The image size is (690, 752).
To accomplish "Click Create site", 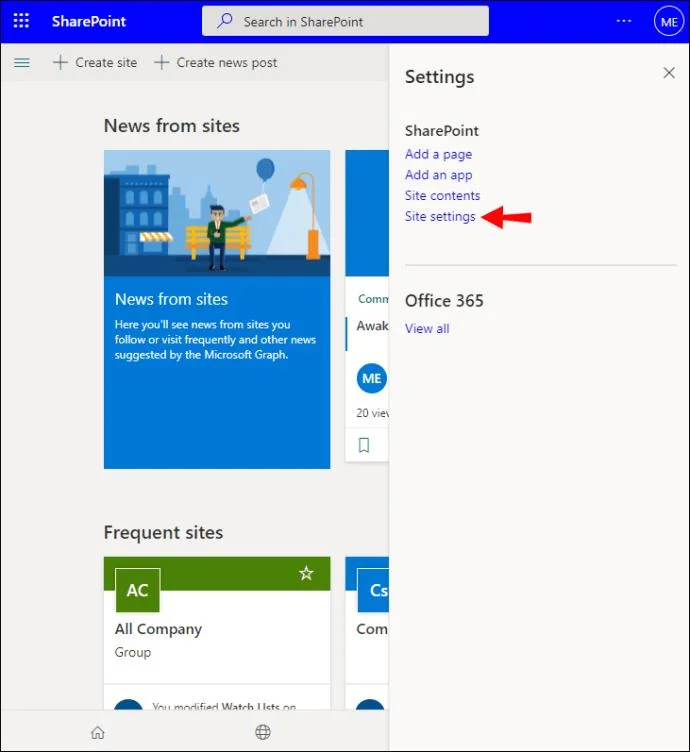I will 95,62.
